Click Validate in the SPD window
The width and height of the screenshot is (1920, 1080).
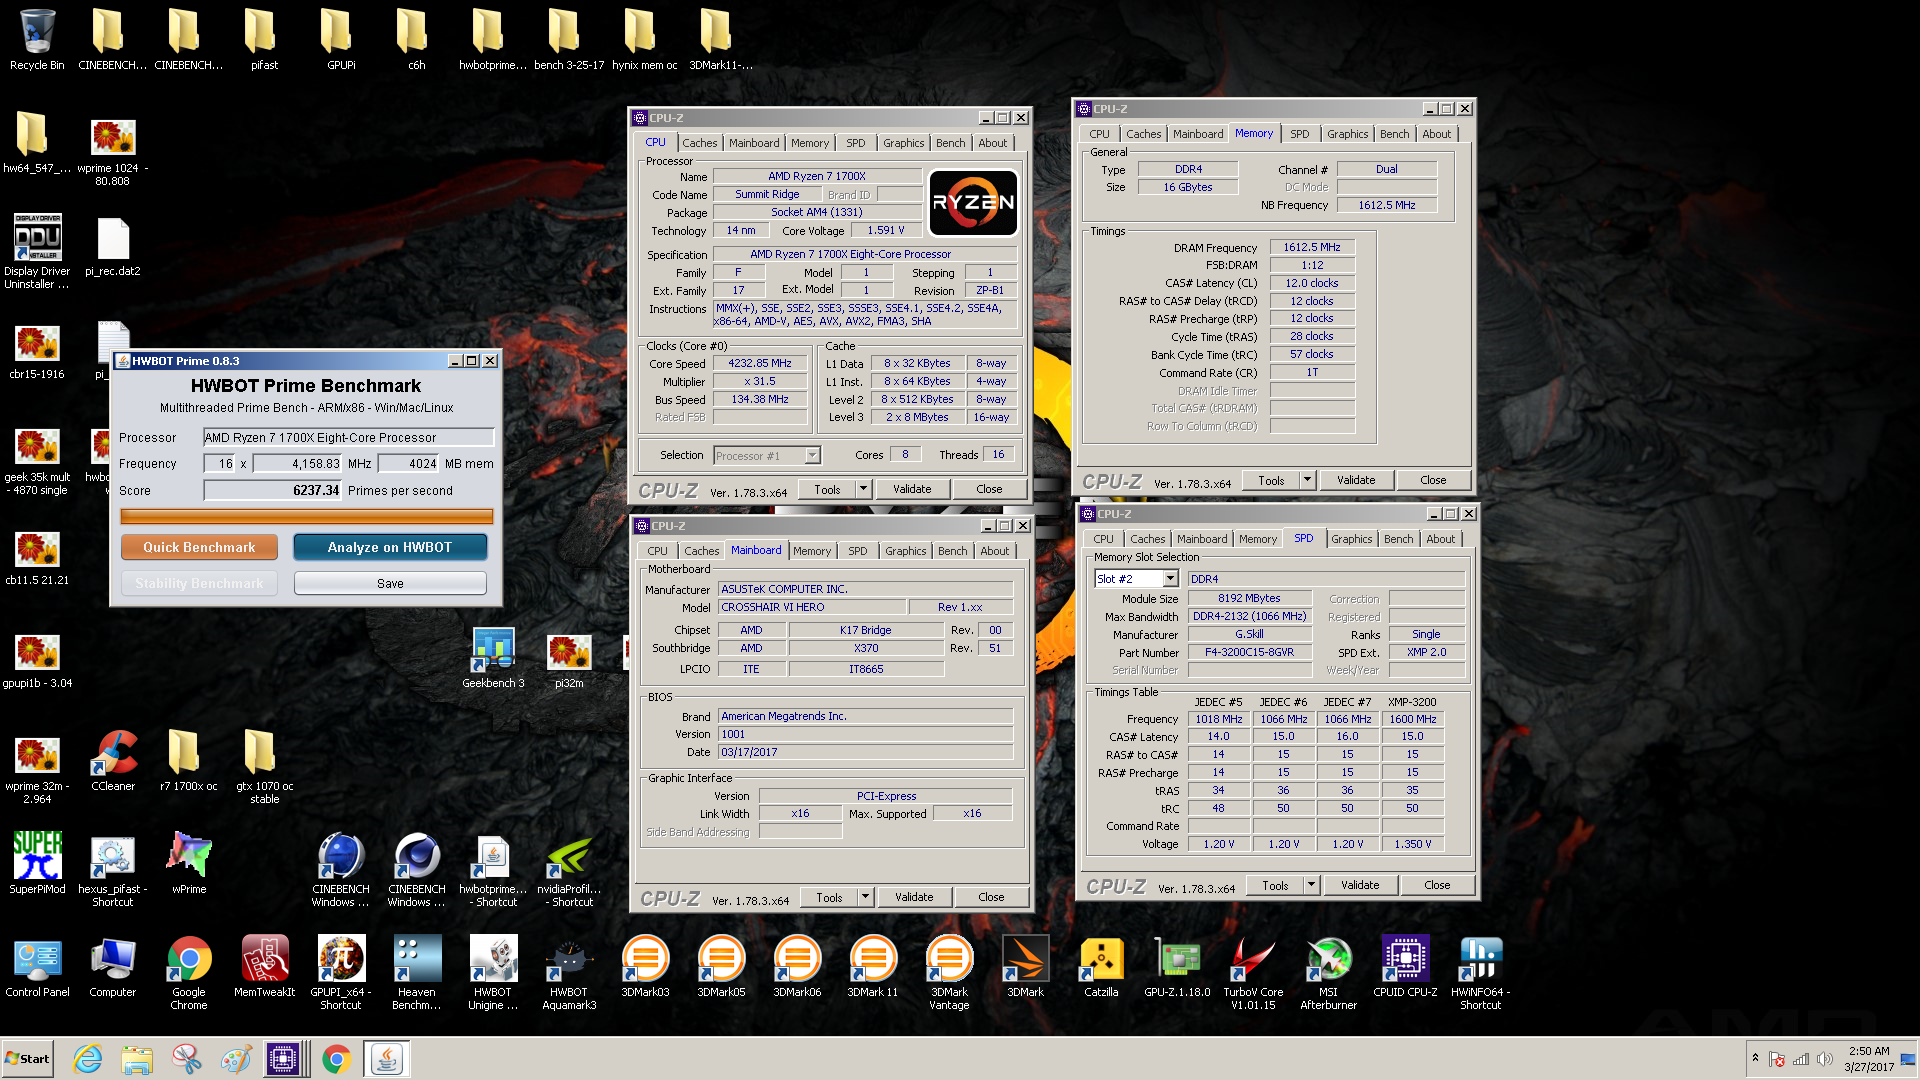click(1360, 885)
